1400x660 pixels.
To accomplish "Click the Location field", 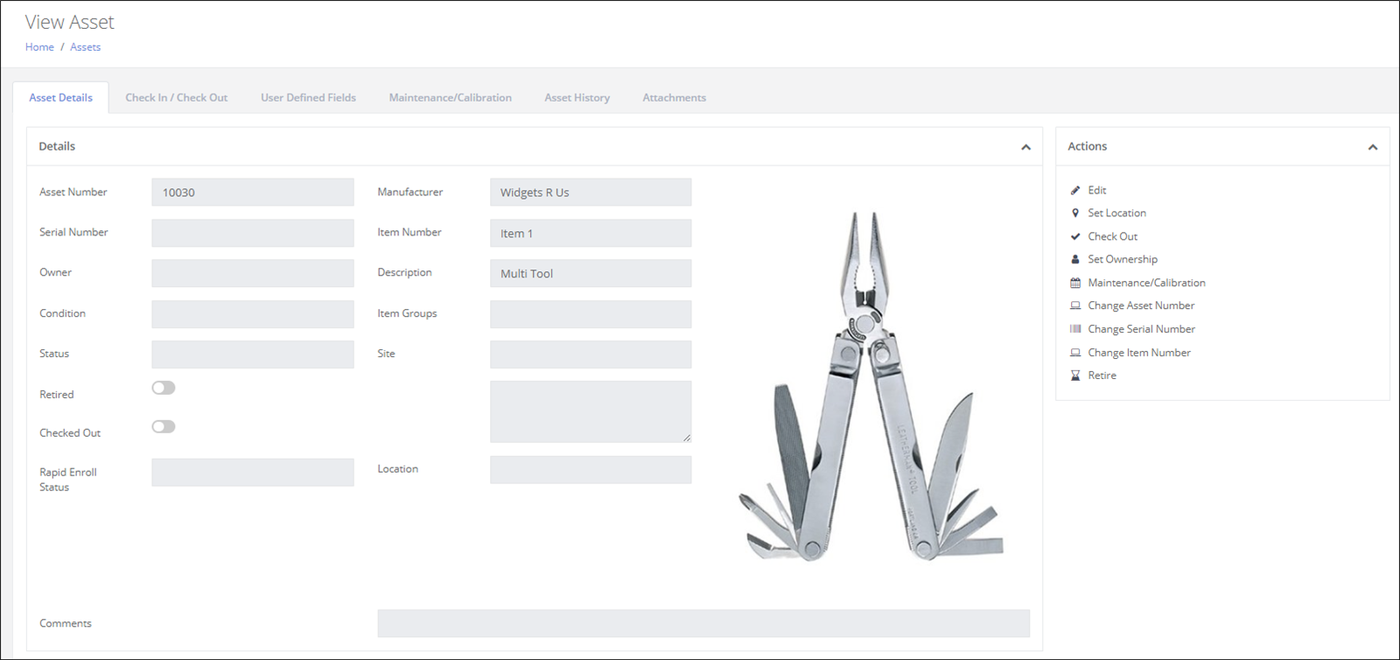I will [x=591, y=470].
